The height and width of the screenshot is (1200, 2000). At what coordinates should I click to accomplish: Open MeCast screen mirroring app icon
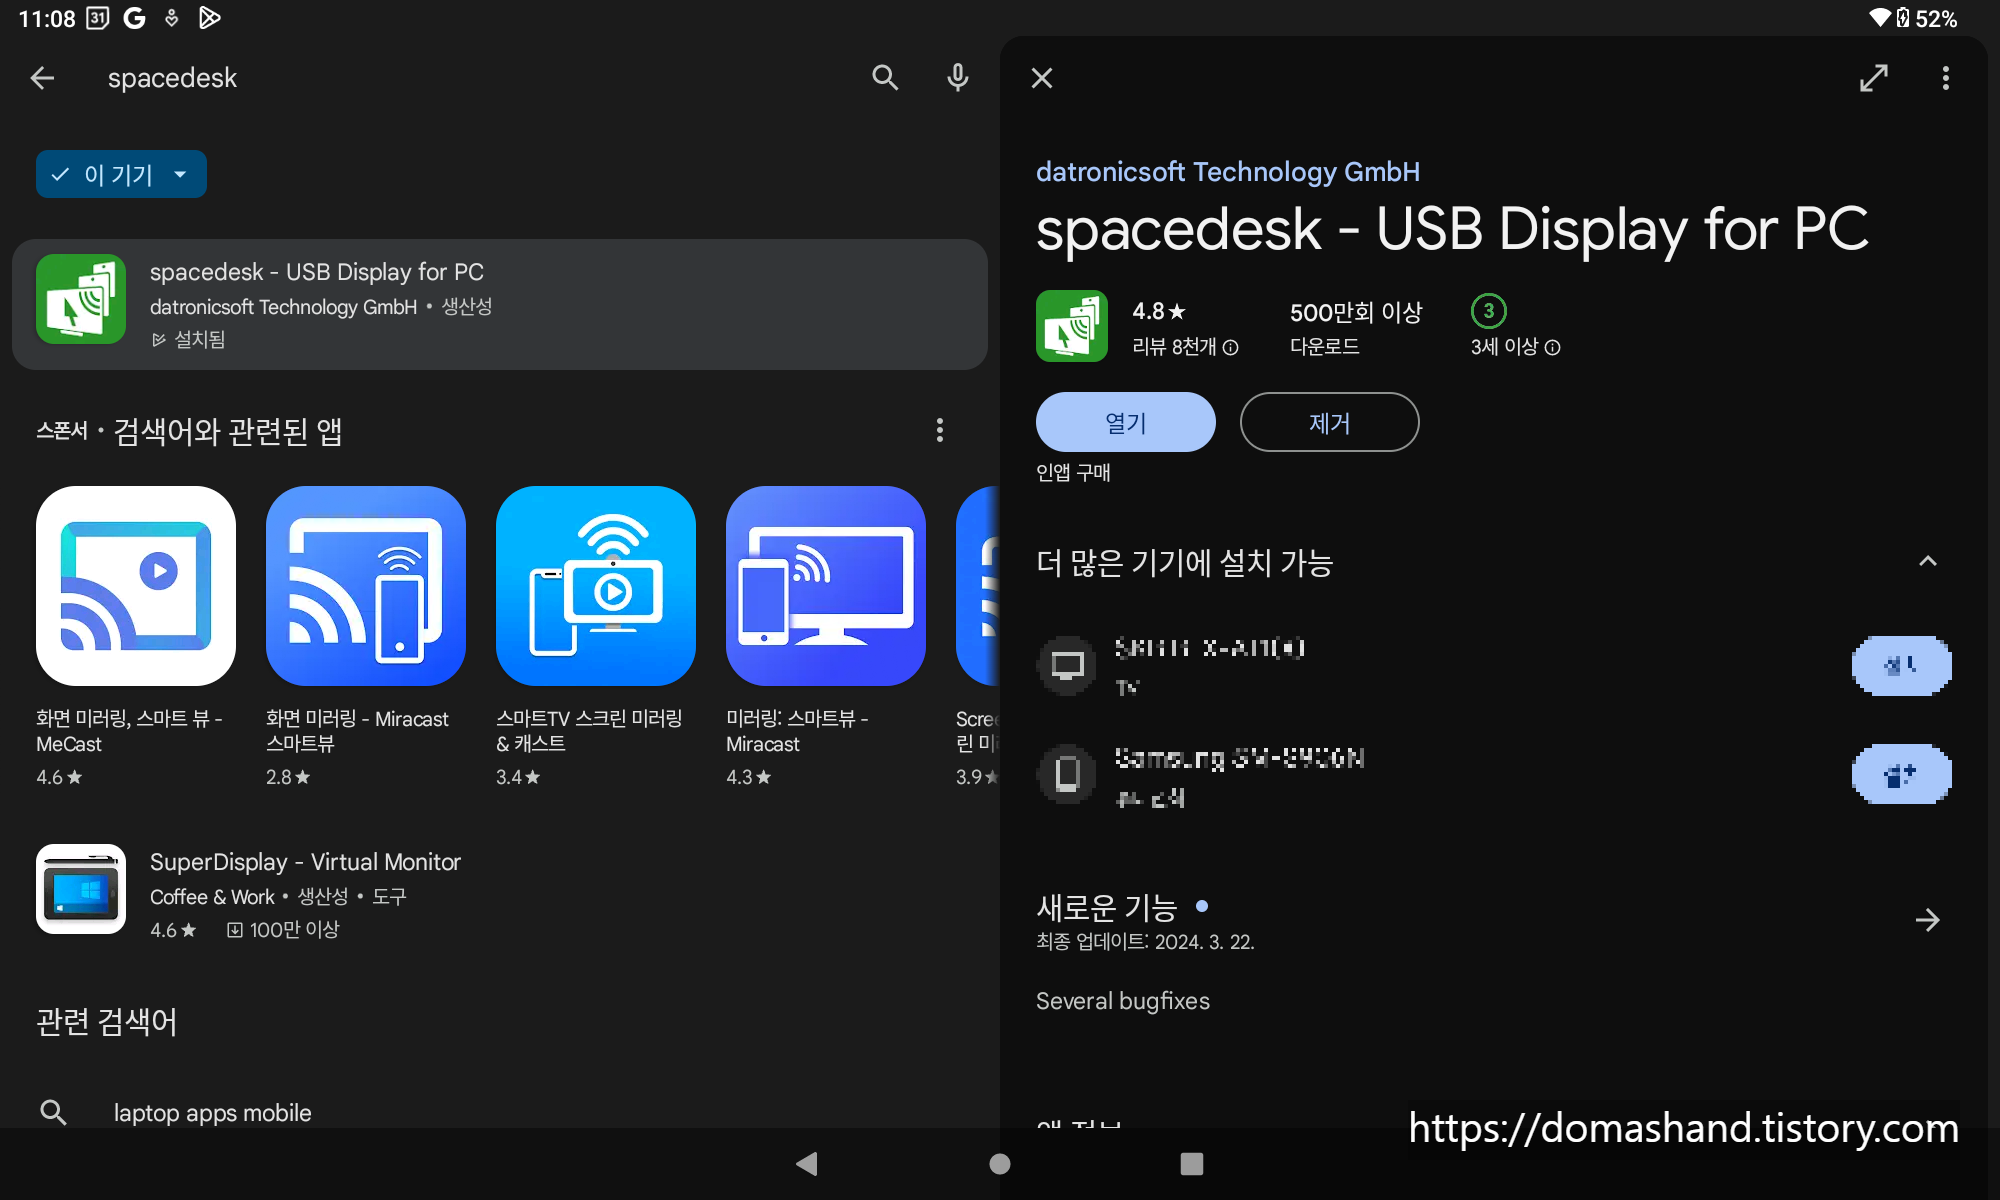[x=136, y=586]
